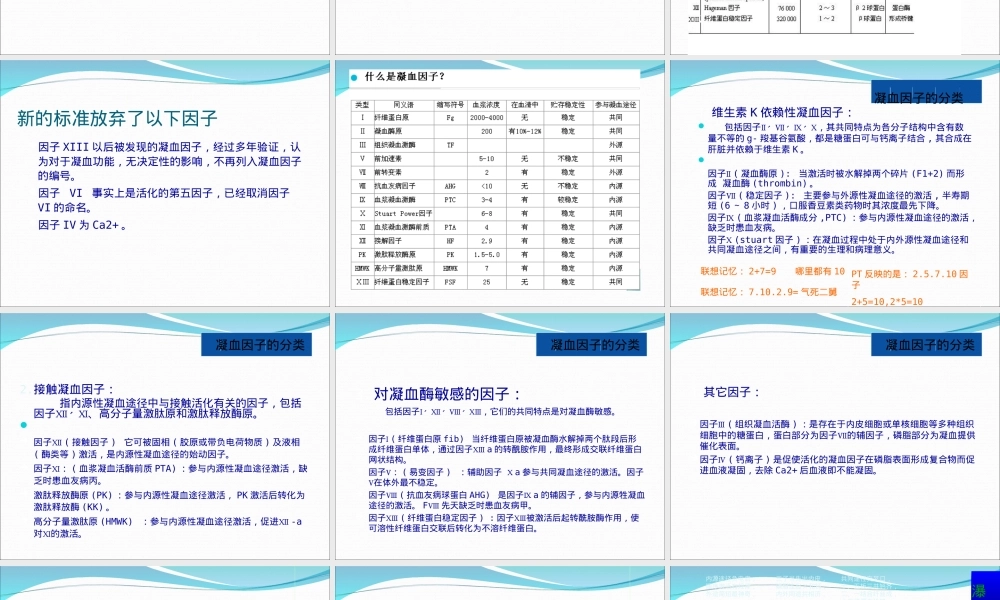
Task: Click the TF abbreviation cell
Action: pos(450,145)
